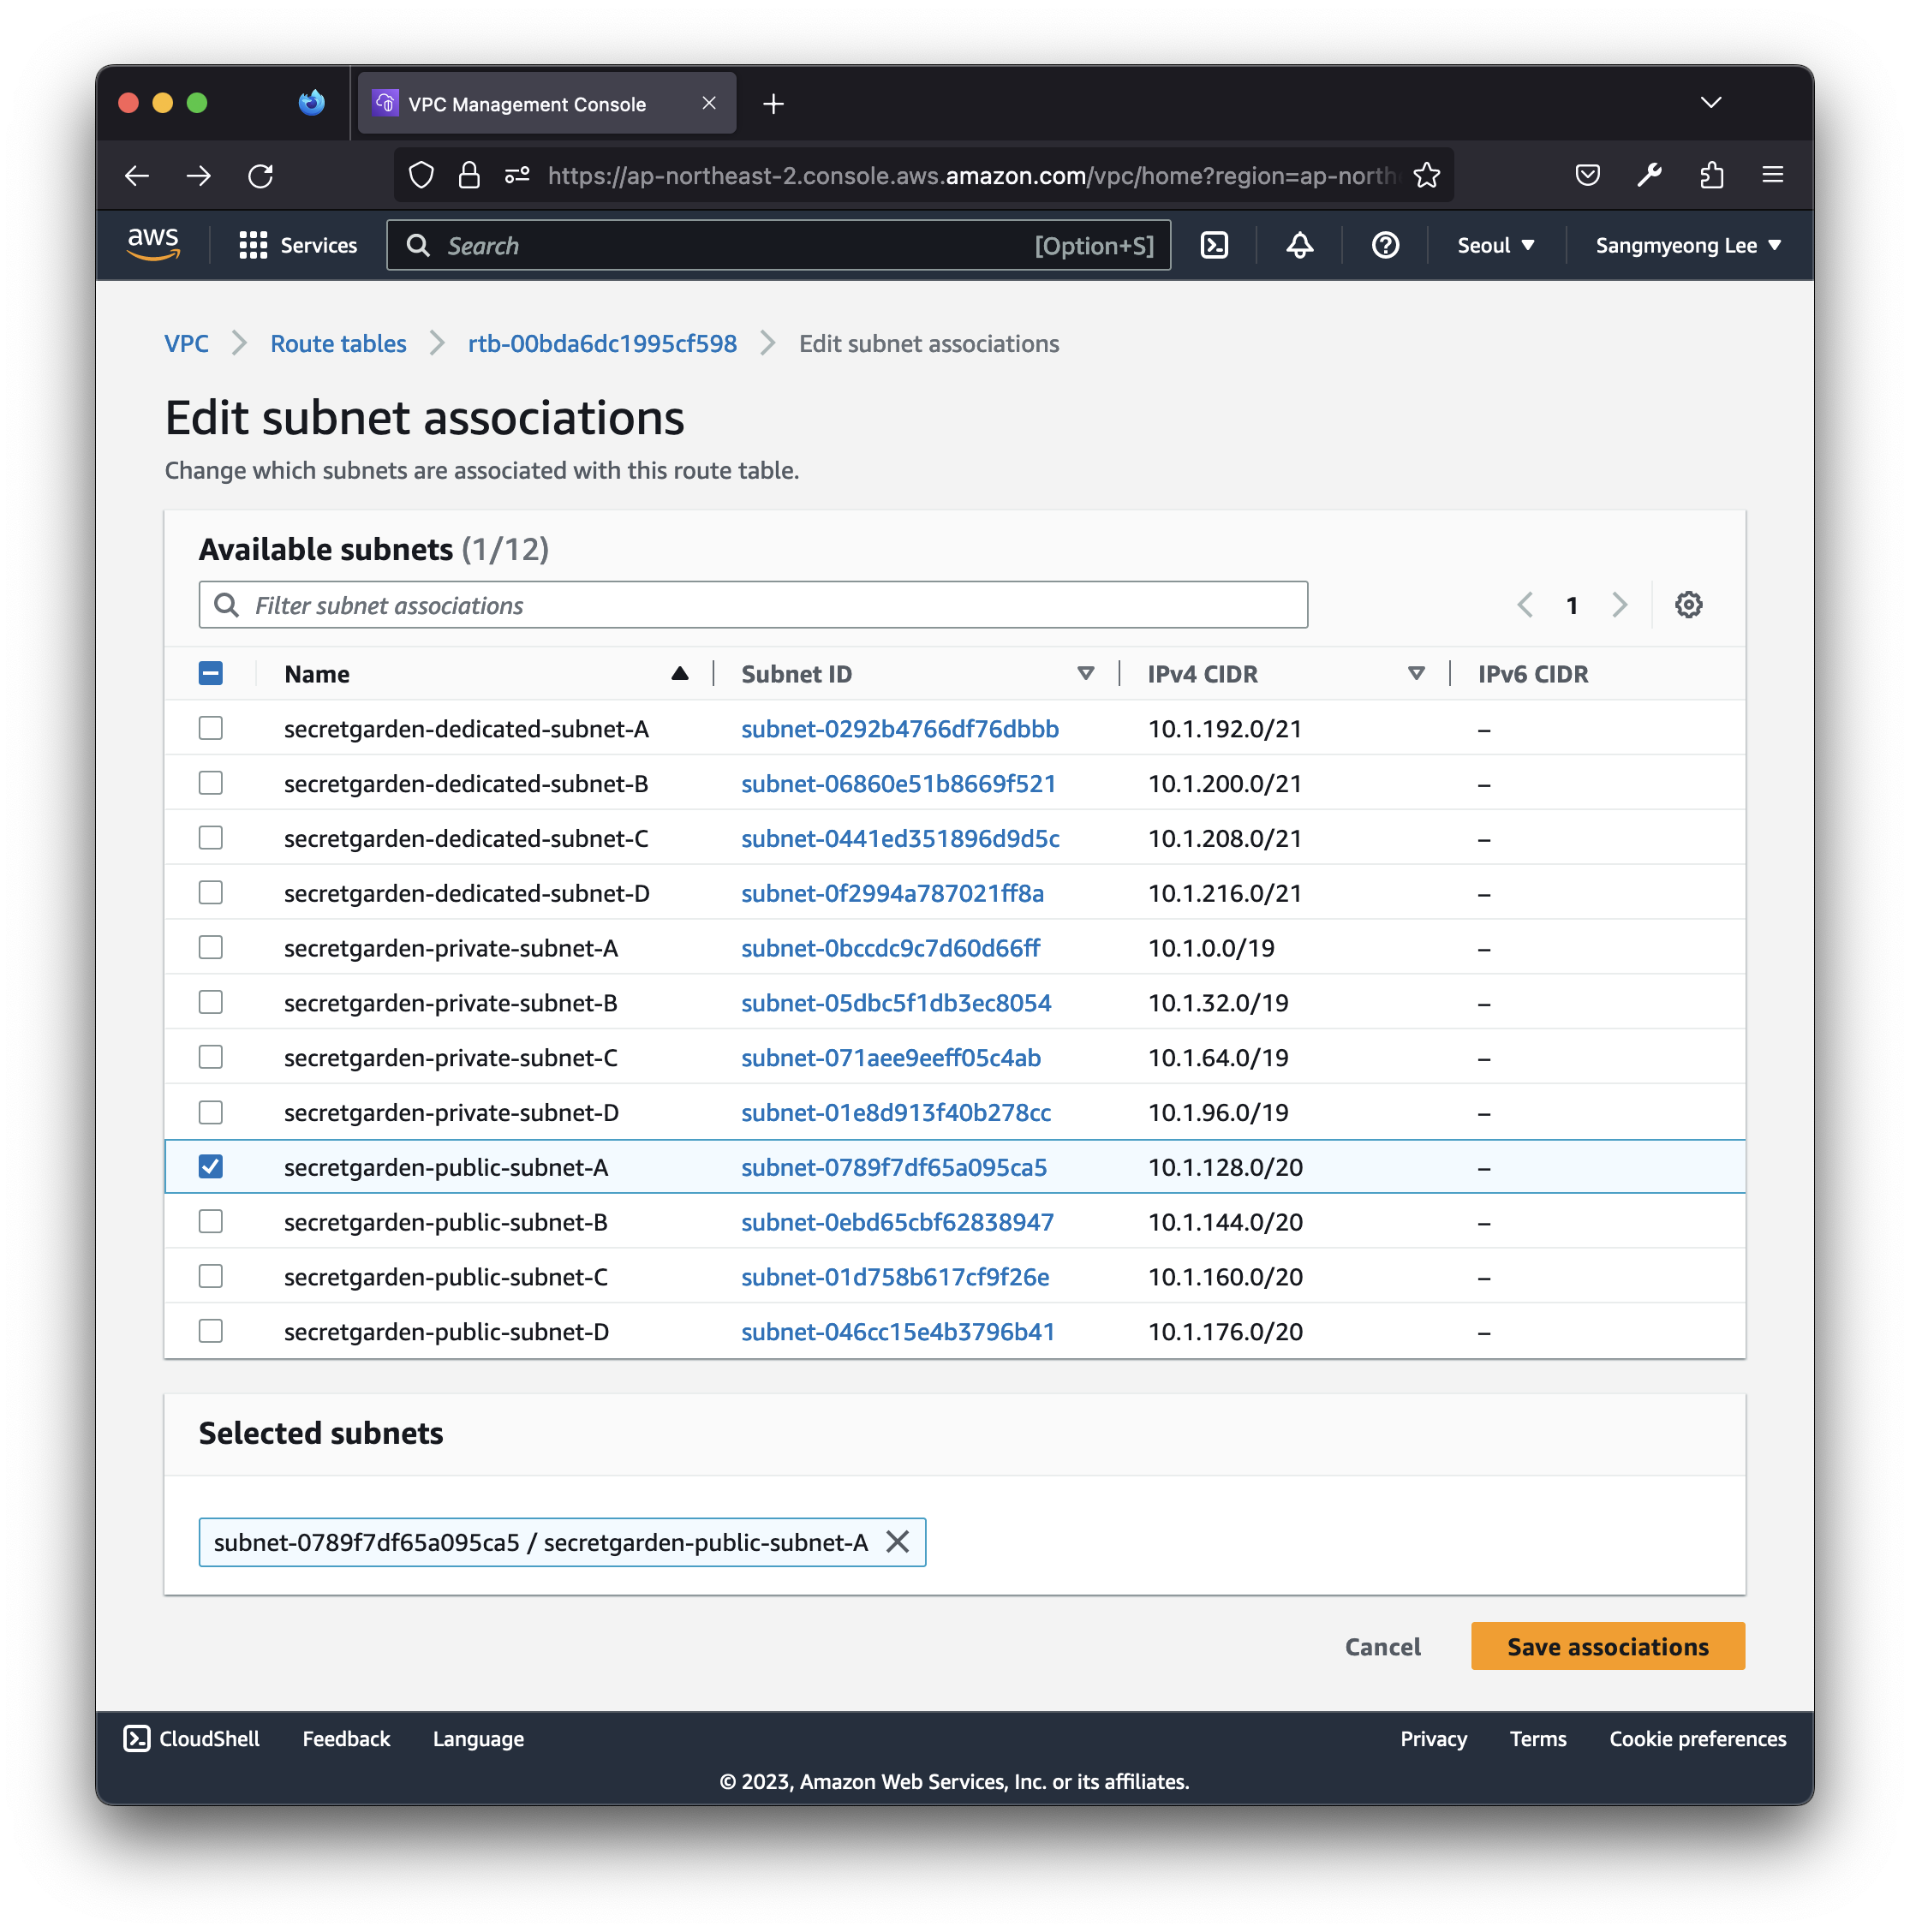Open the site permissions icon in address bar
Screen dimensions: 1910x1932
tap(517, 176)
